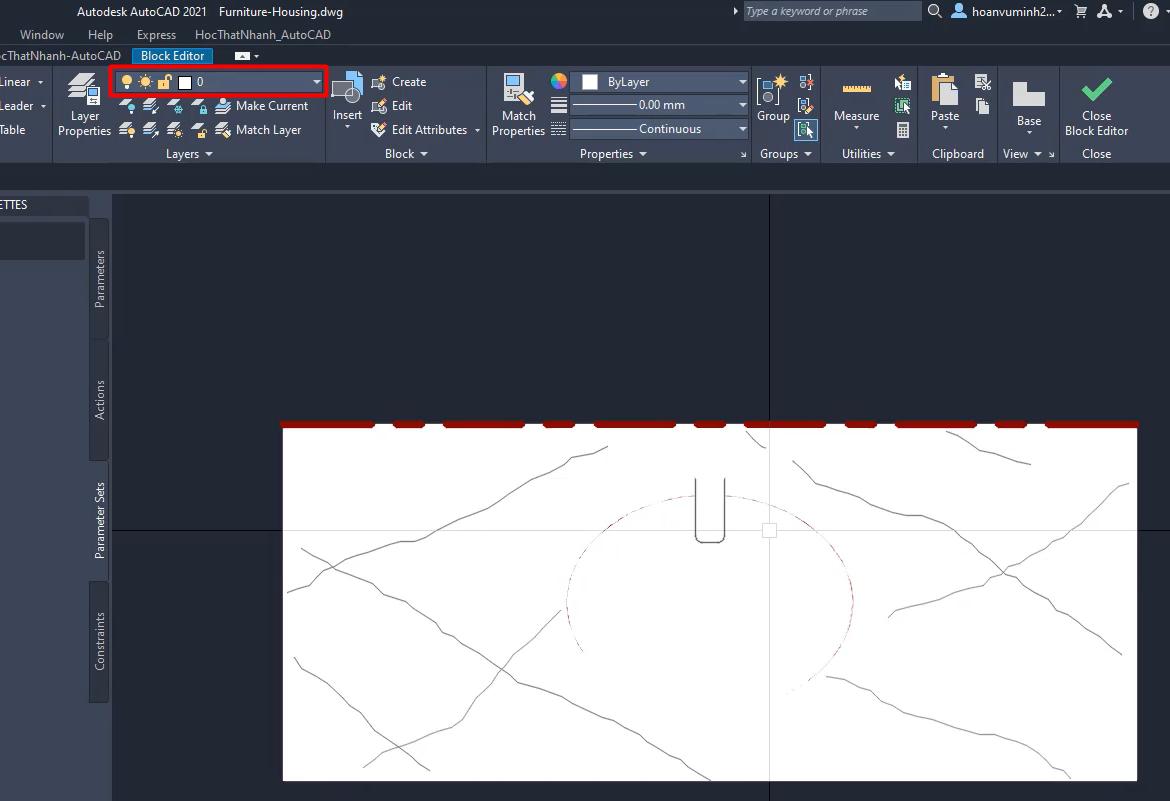Screen dimensions: 1170x801
Task: Open the layer selection dropdown
Action: point(315,81)
